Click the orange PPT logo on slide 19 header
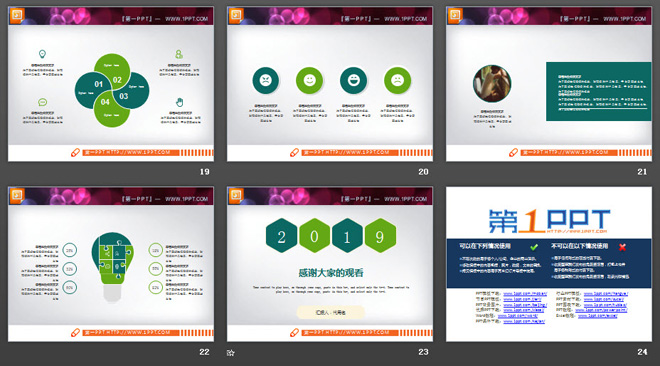Image resolution: width=660 pixels, height=366 pixels. point(17,16)
